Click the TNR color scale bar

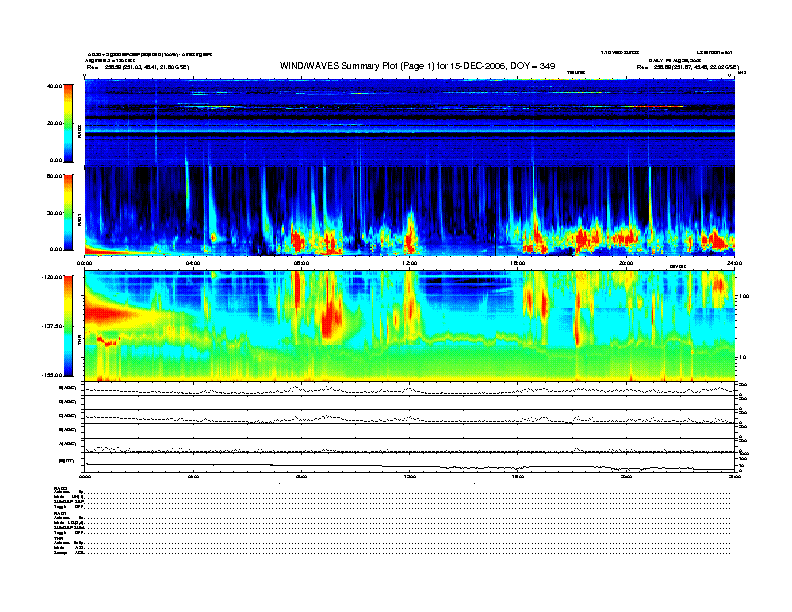click(68, 326)
